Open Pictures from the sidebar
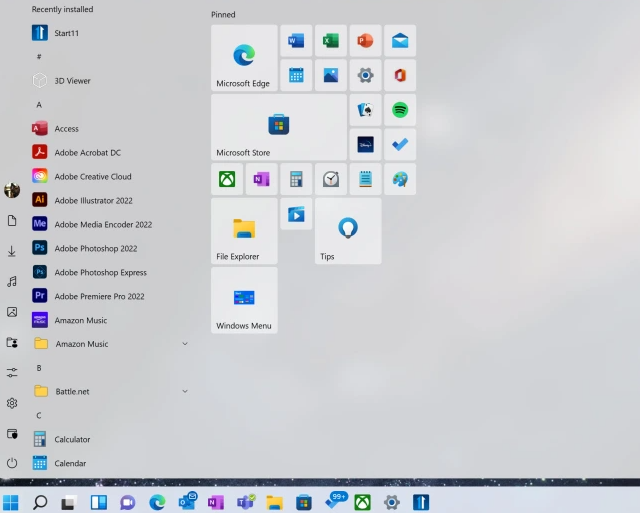 [x=12, y=312]
